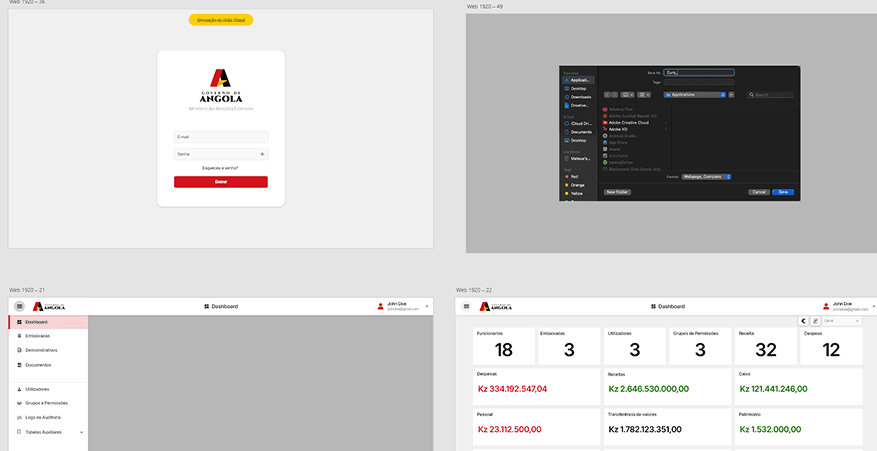Click the E-mail input field
The image size is (877, 451).
coord(220,137)
